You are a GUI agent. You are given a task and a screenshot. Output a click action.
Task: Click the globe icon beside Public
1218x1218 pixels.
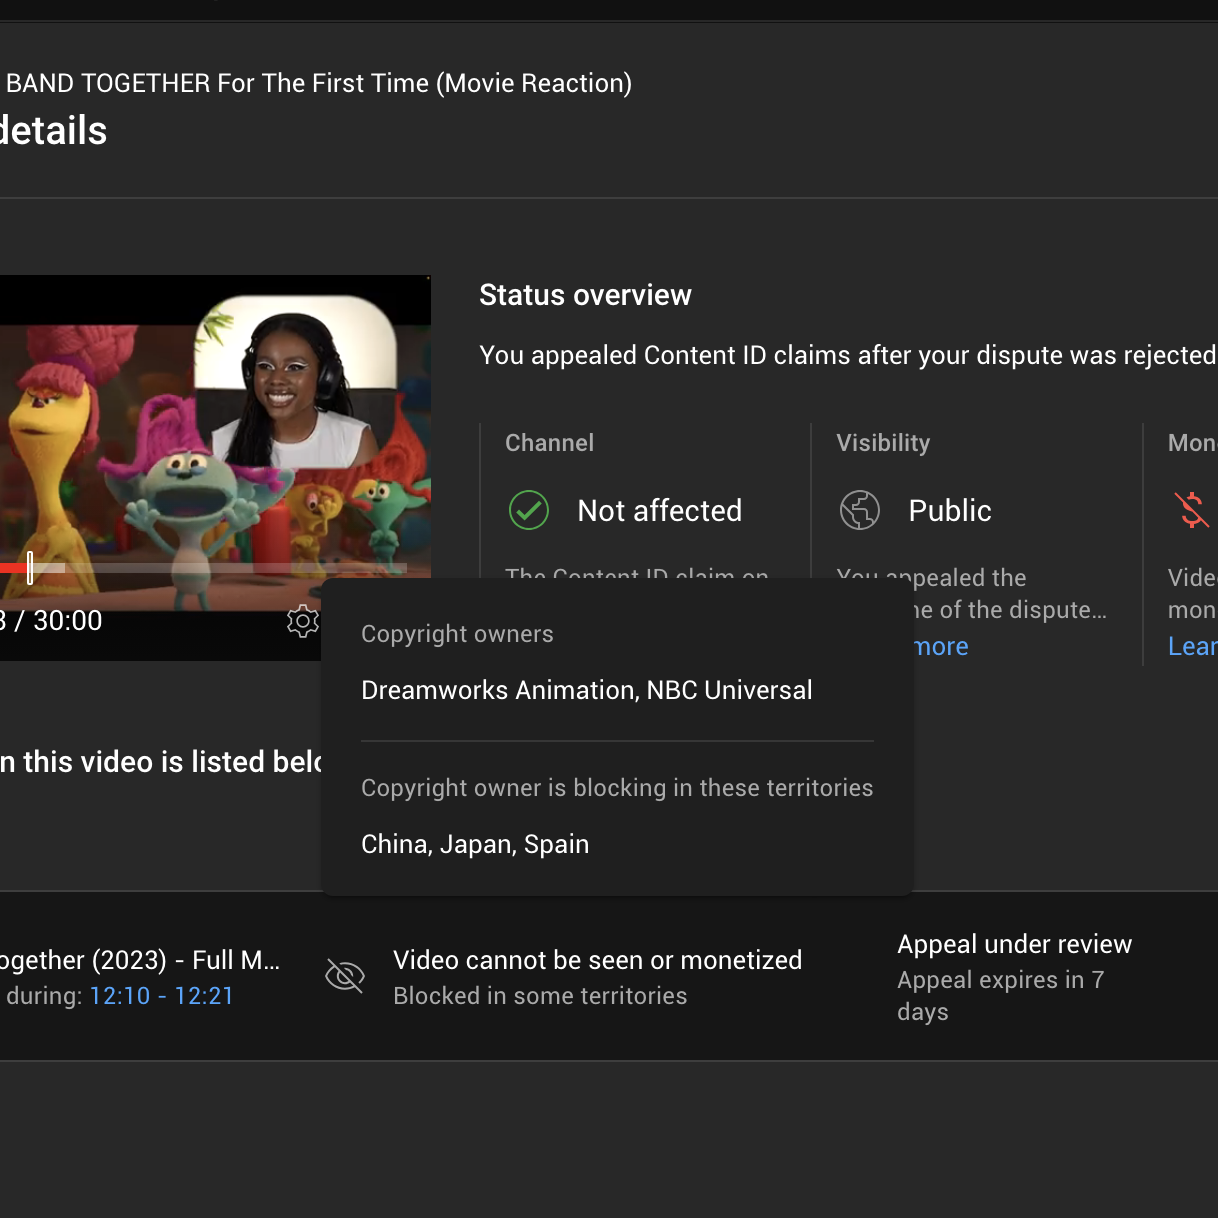click(860, 510)
